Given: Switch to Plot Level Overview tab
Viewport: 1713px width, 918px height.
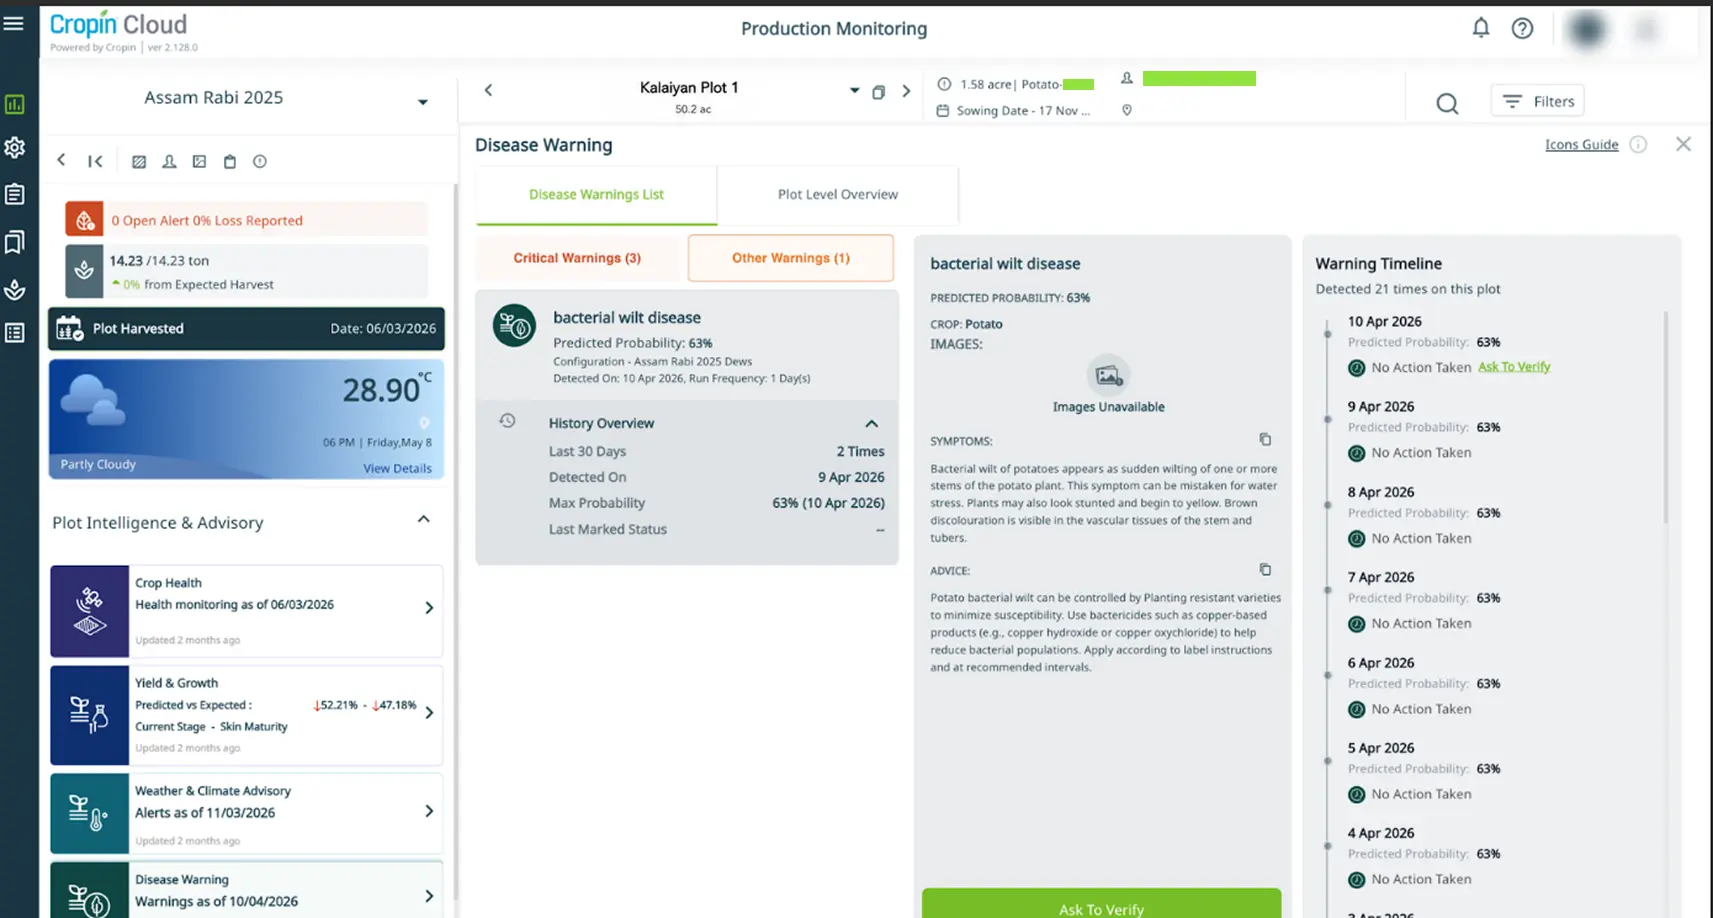Looking at the screenshot, I should (838, 195).
